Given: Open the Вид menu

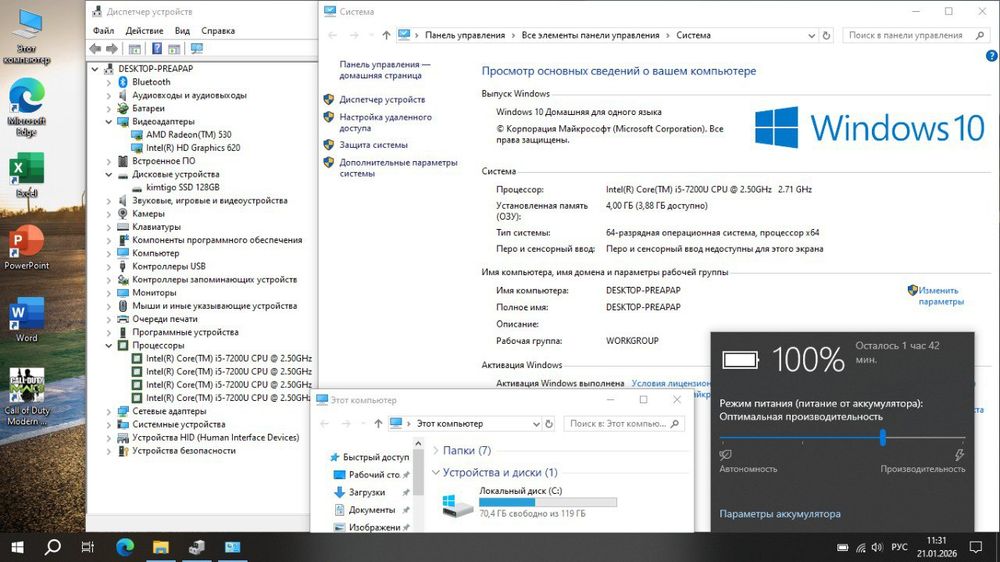Looking at the screenshot, I should coord(182,31).
